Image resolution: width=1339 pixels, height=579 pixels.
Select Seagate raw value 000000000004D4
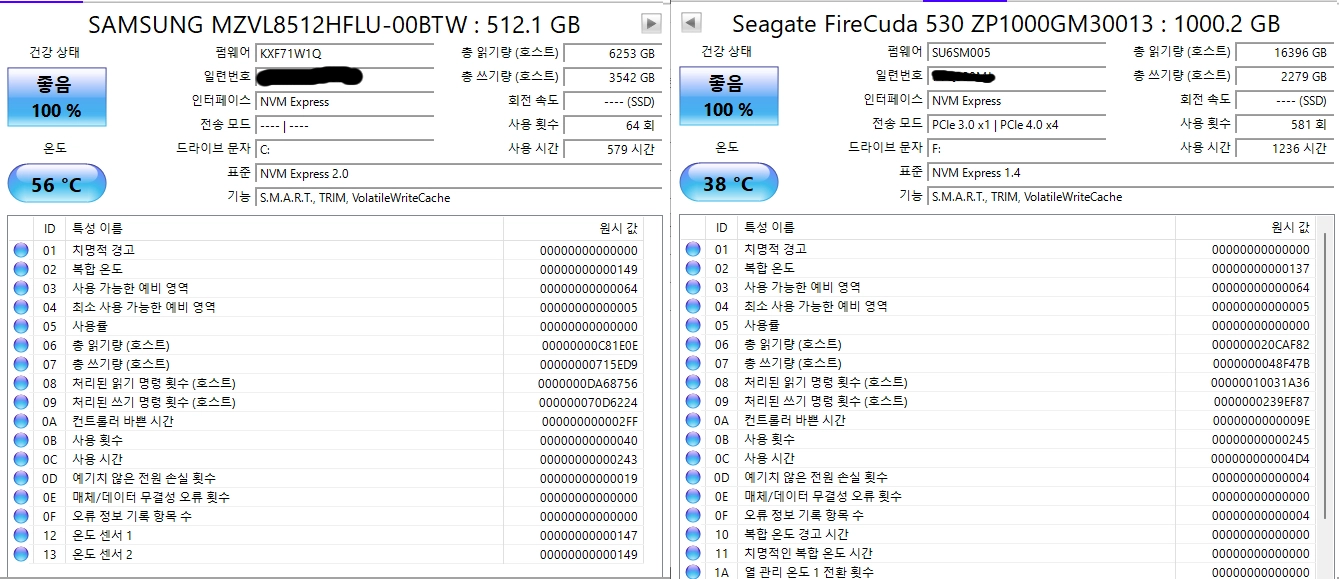(x=1261, y=458)
